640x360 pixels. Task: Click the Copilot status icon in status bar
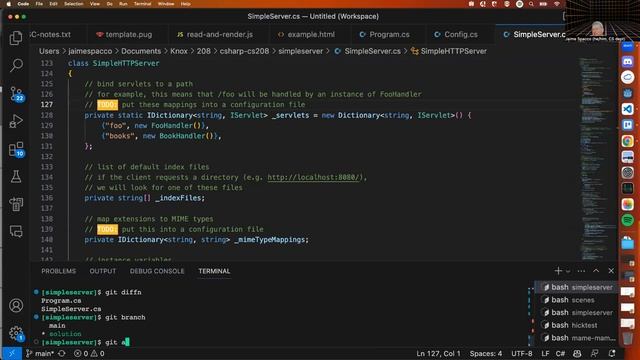[x=577, y=353]
